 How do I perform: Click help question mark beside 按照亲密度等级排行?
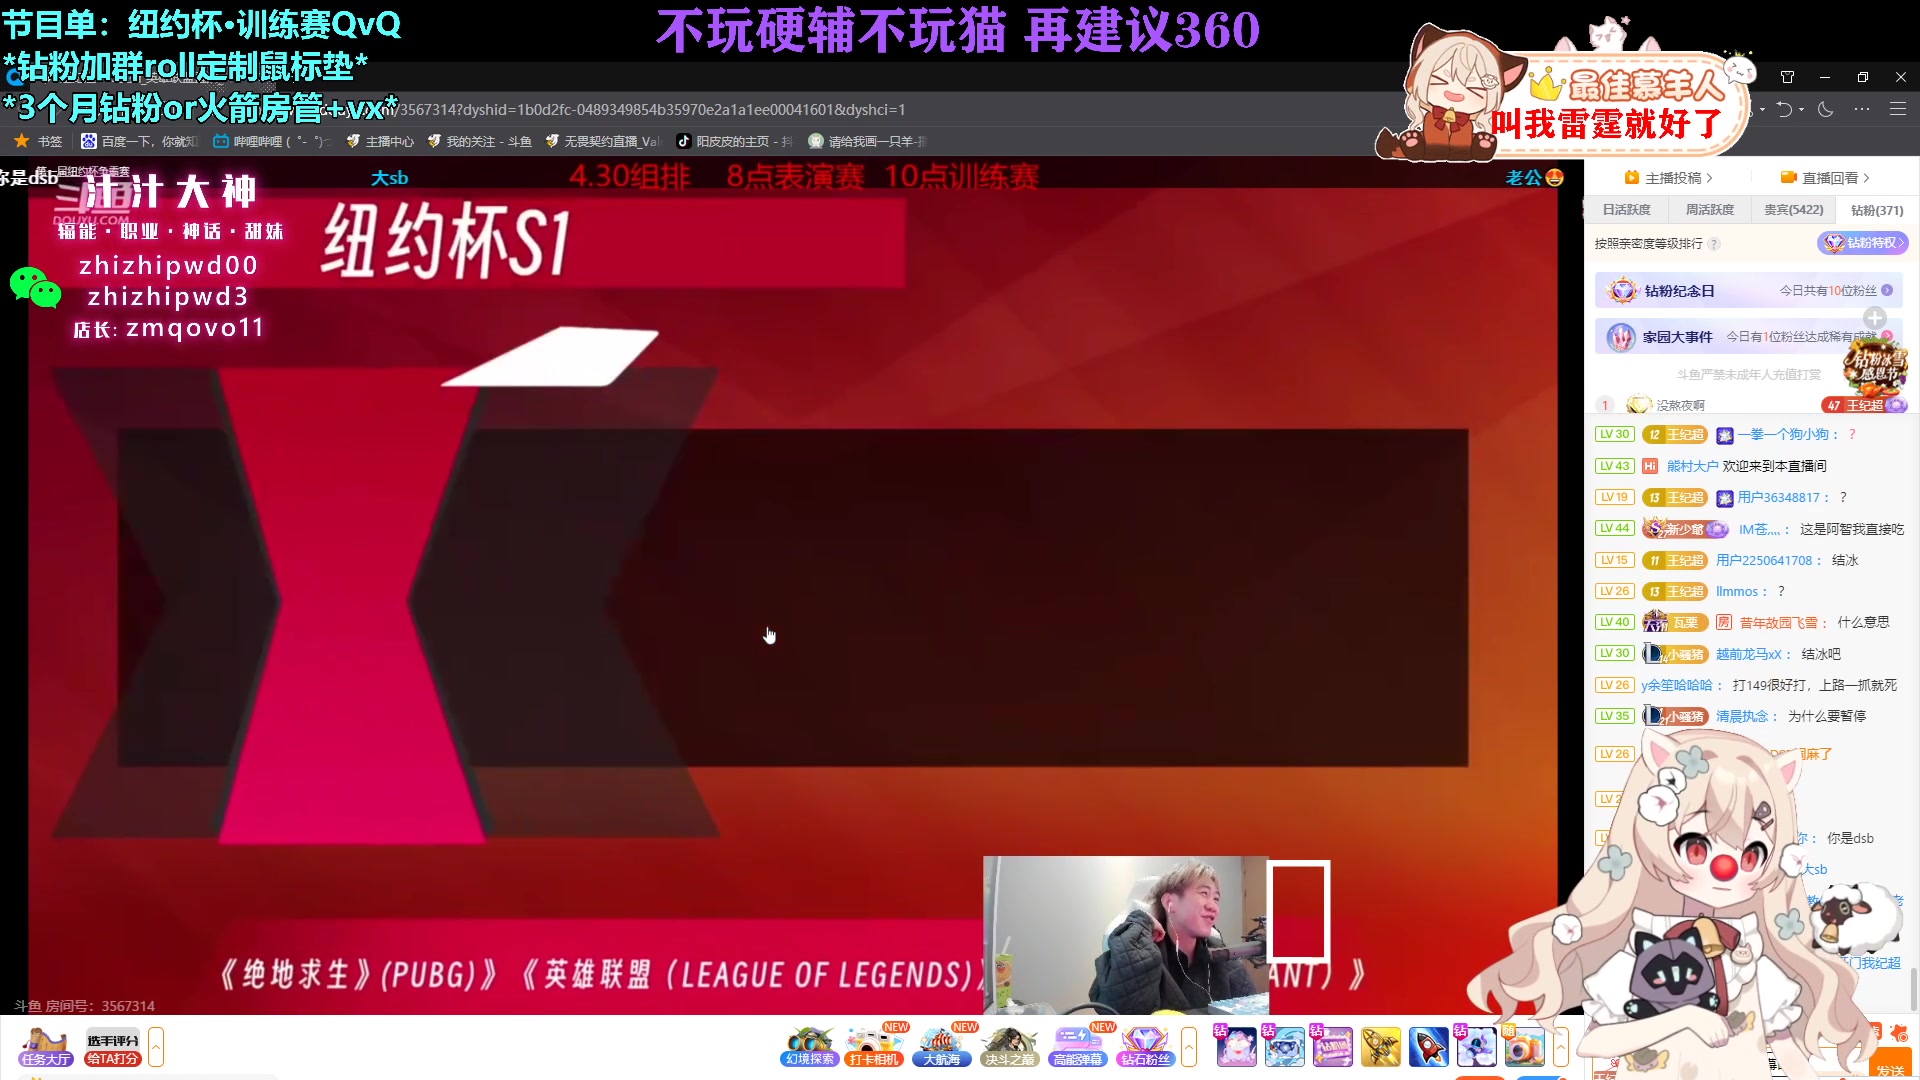[1714, 244]
